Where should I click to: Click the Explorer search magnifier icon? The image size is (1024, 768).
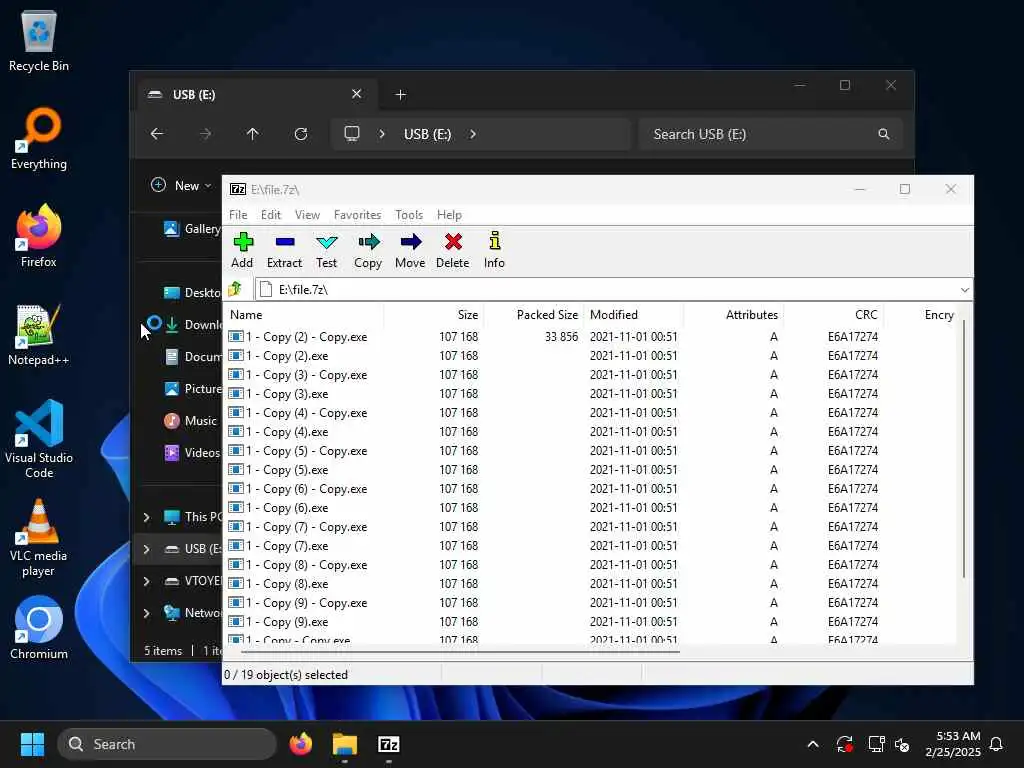click(884, 134)
